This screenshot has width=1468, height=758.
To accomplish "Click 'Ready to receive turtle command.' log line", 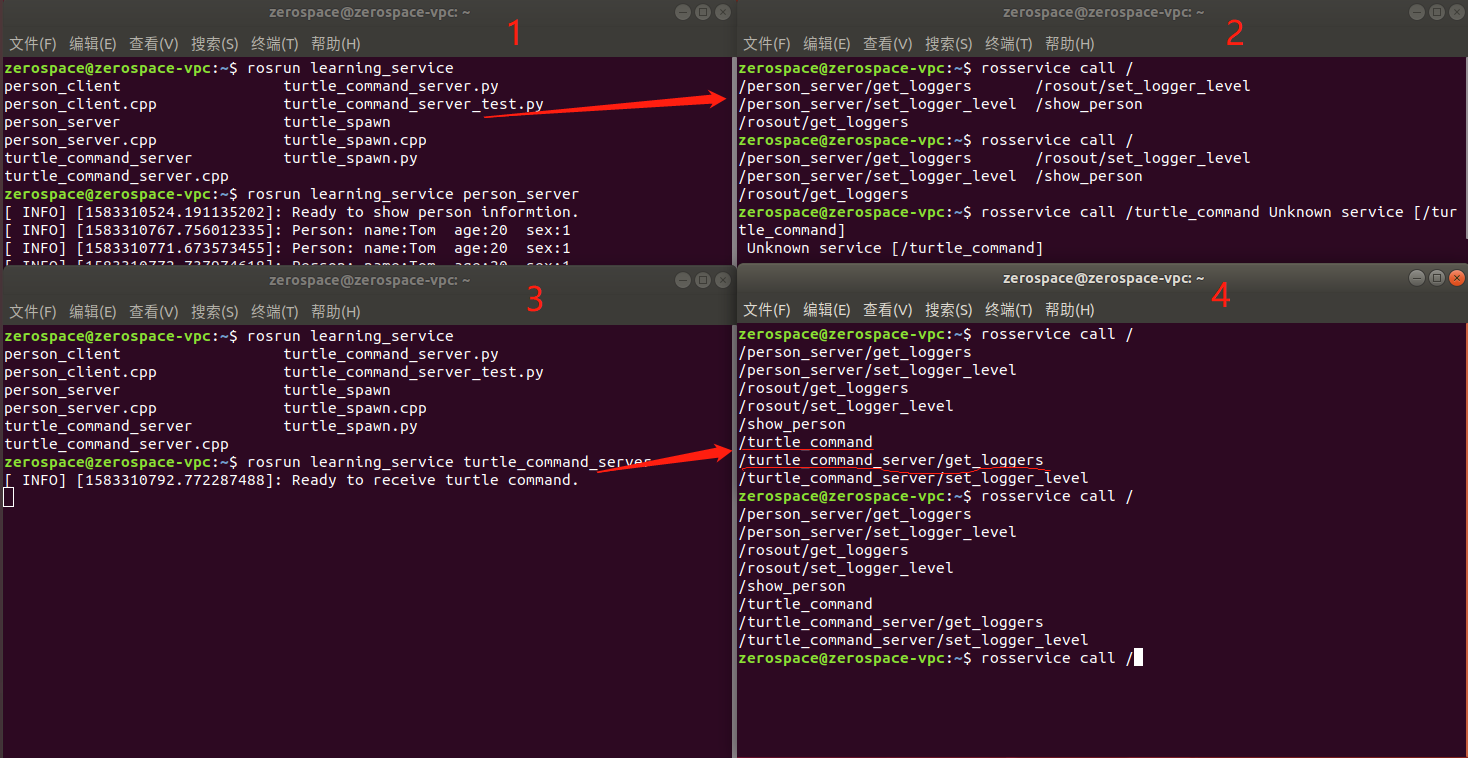I will [x=291, y=480].
